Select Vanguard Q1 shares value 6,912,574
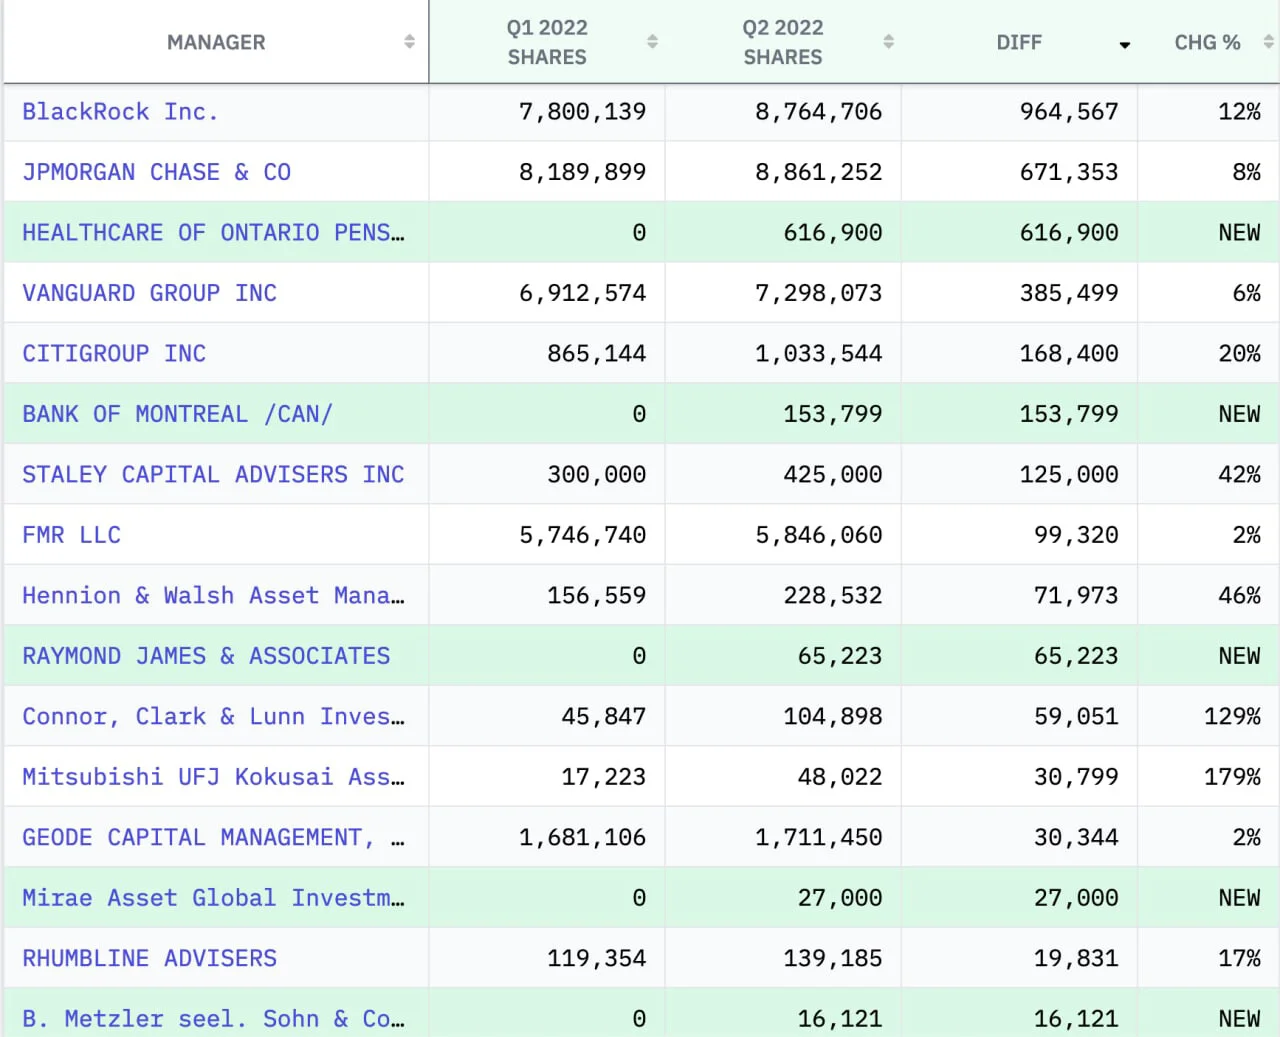This screenshot has width=1280, height=1037. pyautogui.click(x=582, y=293)
